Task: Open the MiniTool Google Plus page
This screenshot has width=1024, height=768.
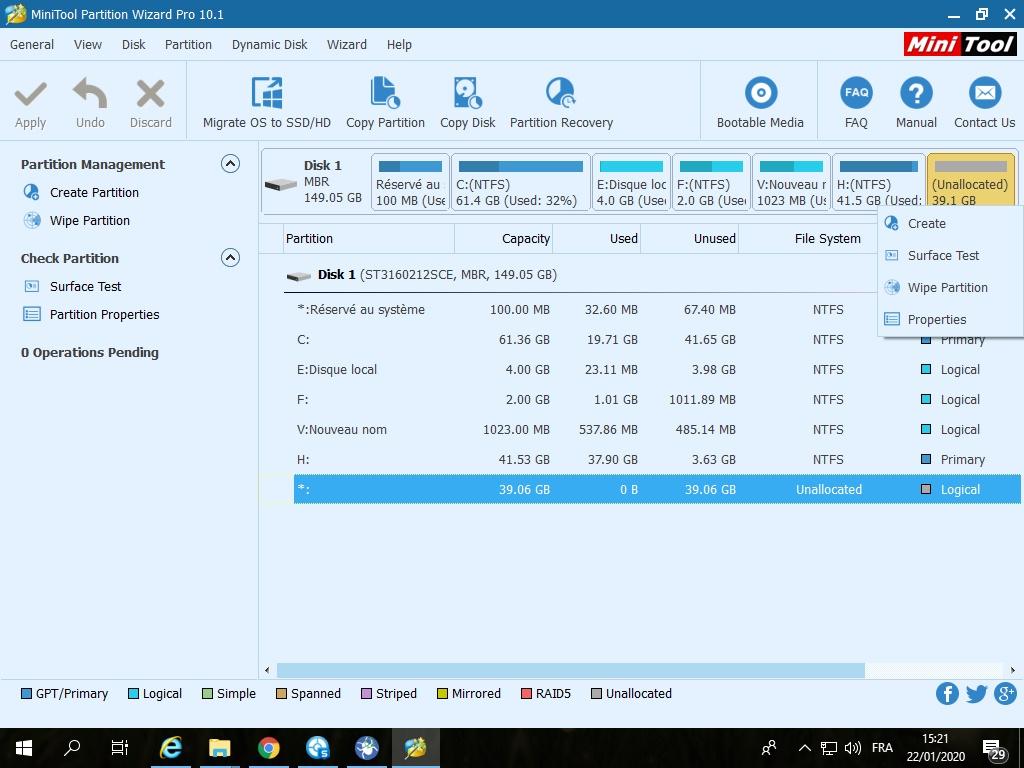Action: coord(1005,694)
